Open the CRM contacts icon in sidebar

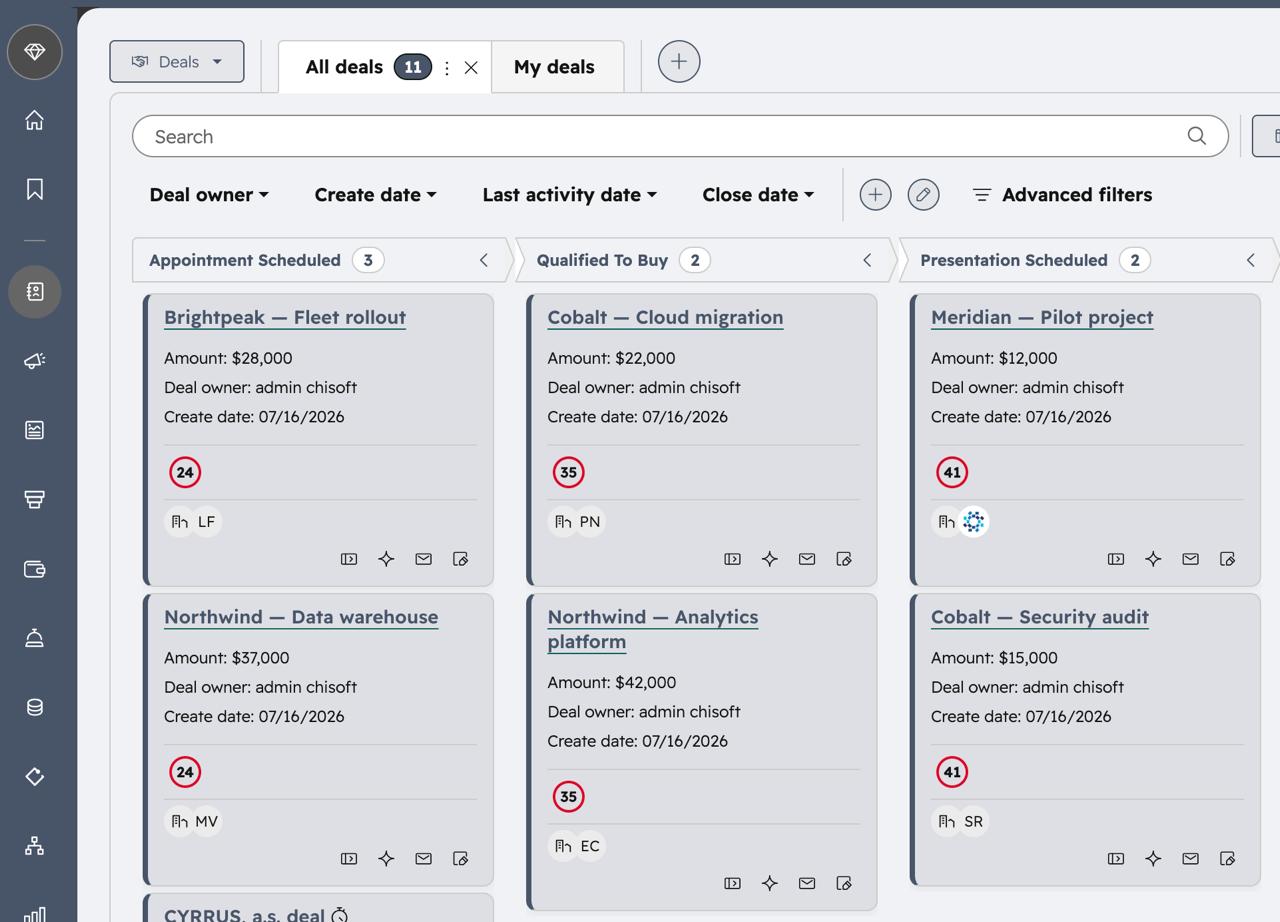pyautogui.click(x=35, y=292)
